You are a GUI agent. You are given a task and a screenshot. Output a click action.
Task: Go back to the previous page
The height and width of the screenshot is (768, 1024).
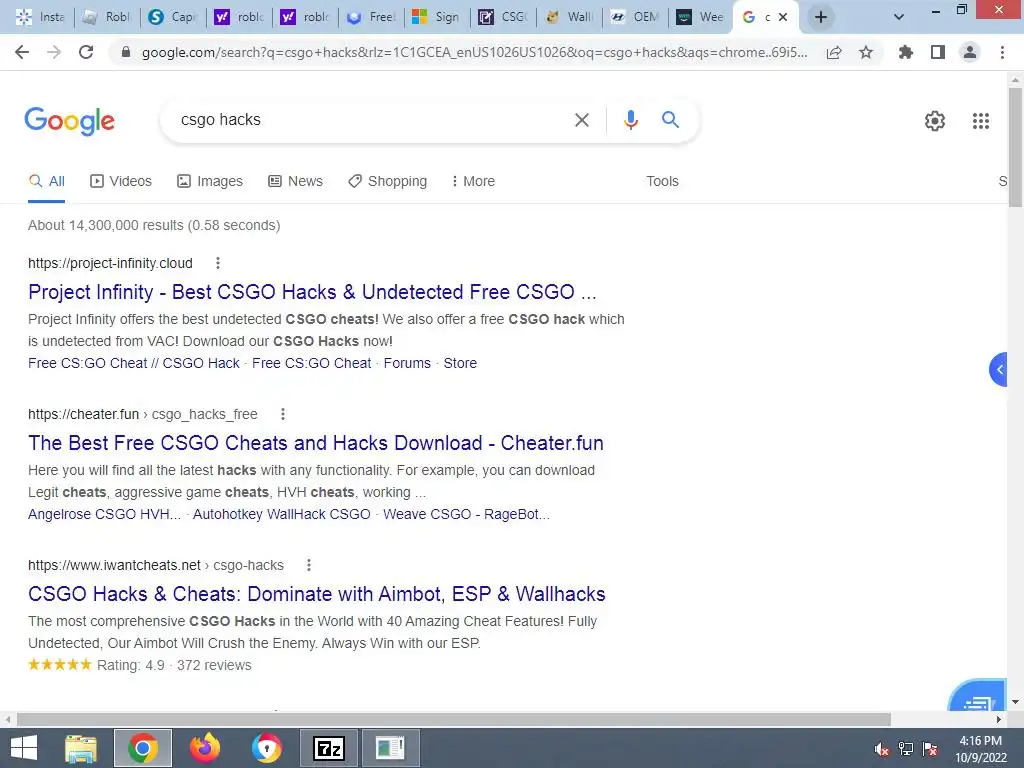(x=22, y=52)
